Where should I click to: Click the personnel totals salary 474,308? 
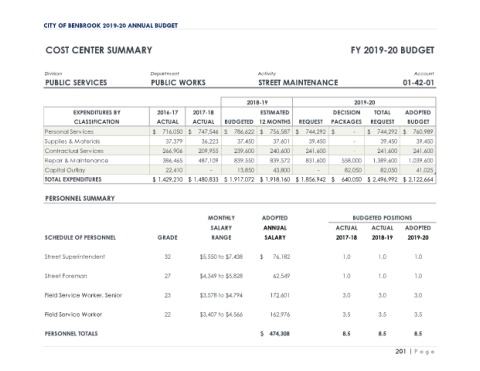[280, 334]
